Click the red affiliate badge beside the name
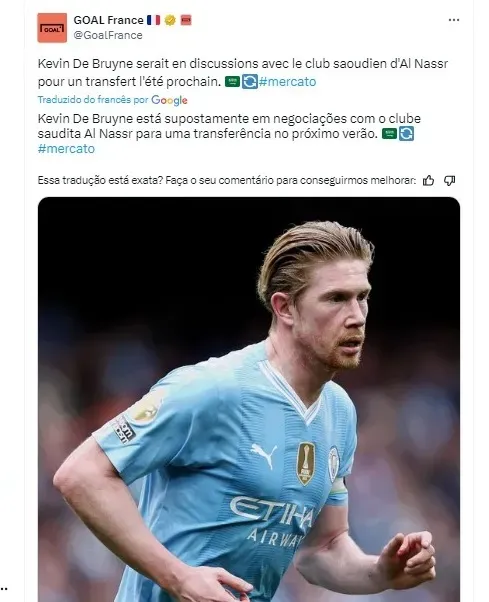The height and width of the screenshot is (602, 489). tap(186, 20)
